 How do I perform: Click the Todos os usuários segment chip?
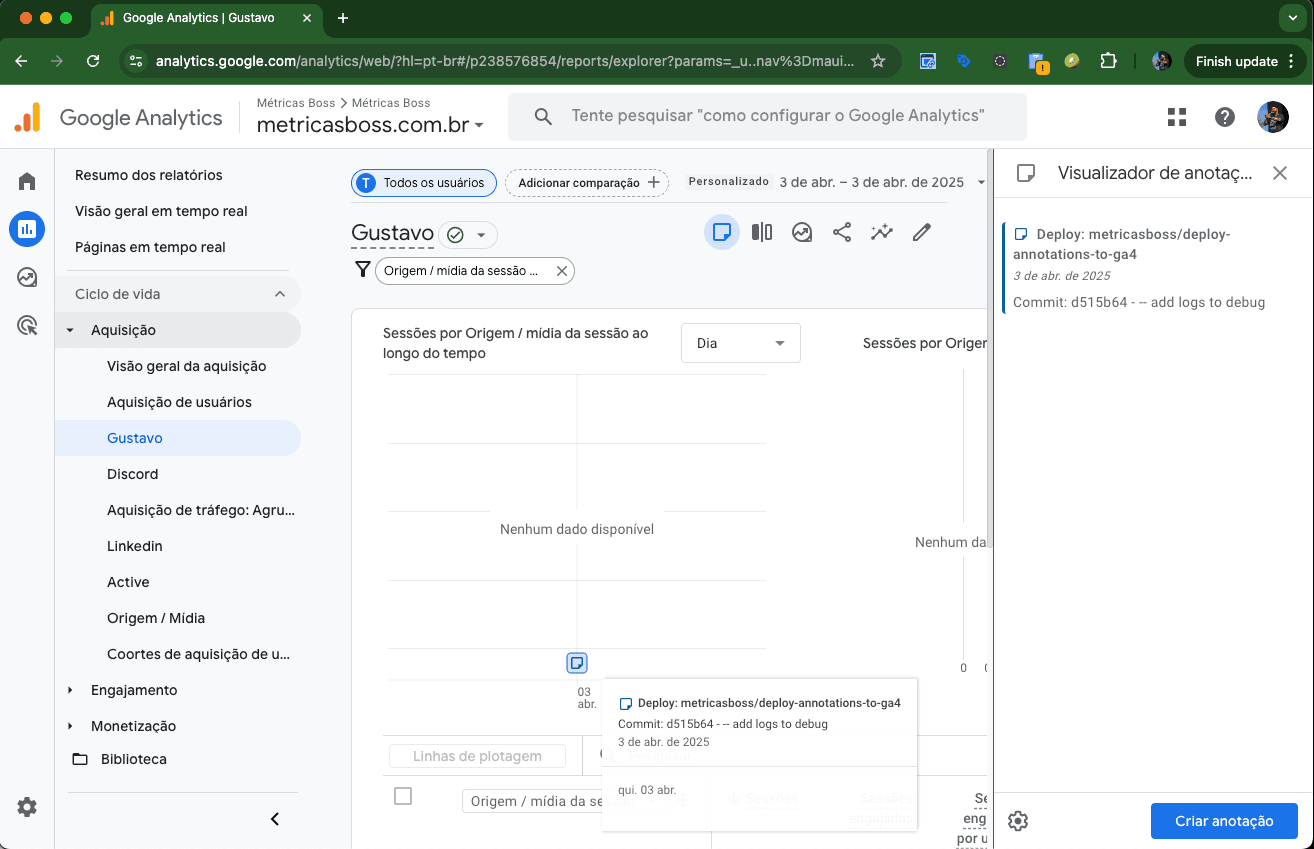pyautogui.click(x=423, y=183)
